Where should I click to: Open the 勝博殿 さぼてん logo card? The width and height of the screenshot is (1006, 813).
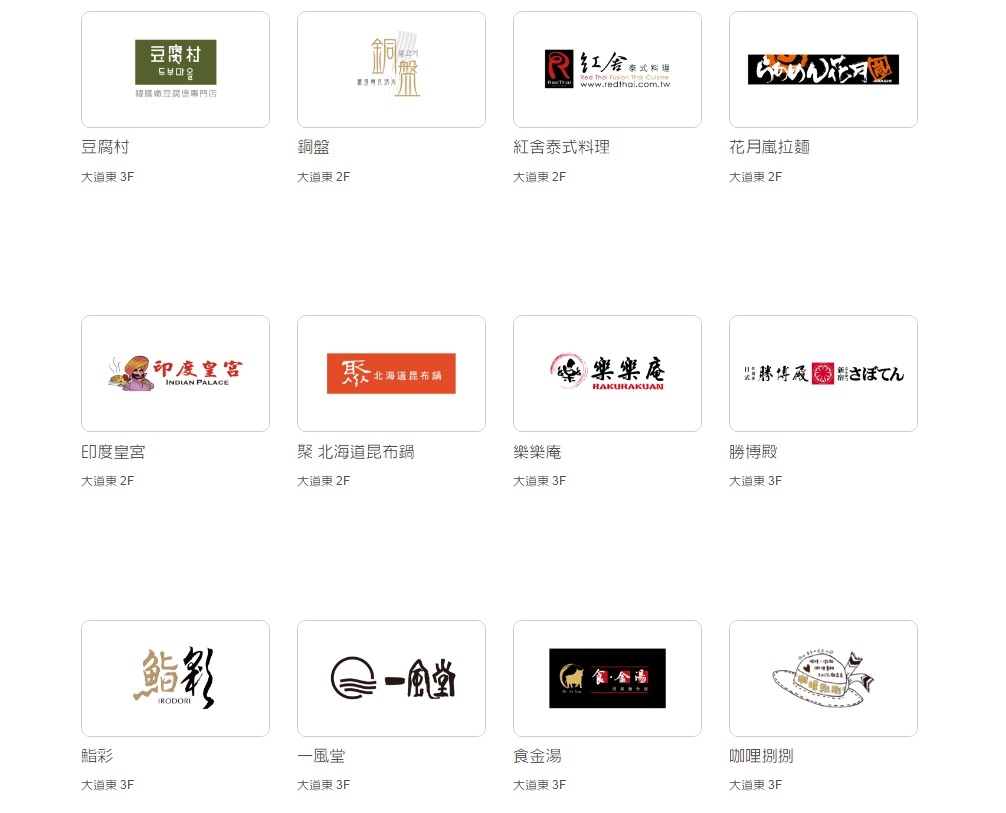[x=823, y=373]
